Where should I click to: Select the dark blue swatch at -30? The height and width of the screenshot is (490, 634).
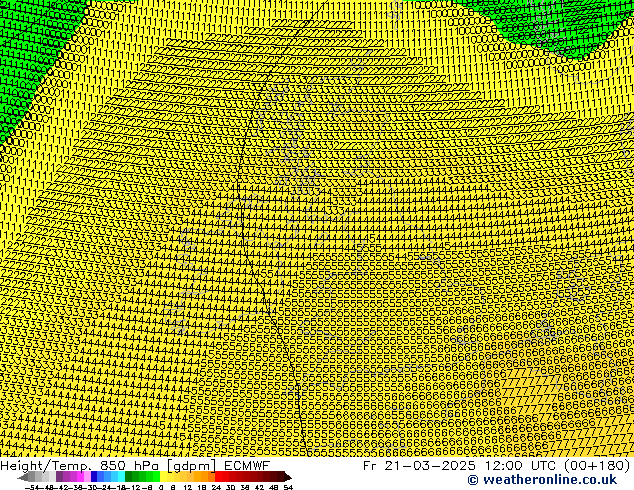(94, 477)
